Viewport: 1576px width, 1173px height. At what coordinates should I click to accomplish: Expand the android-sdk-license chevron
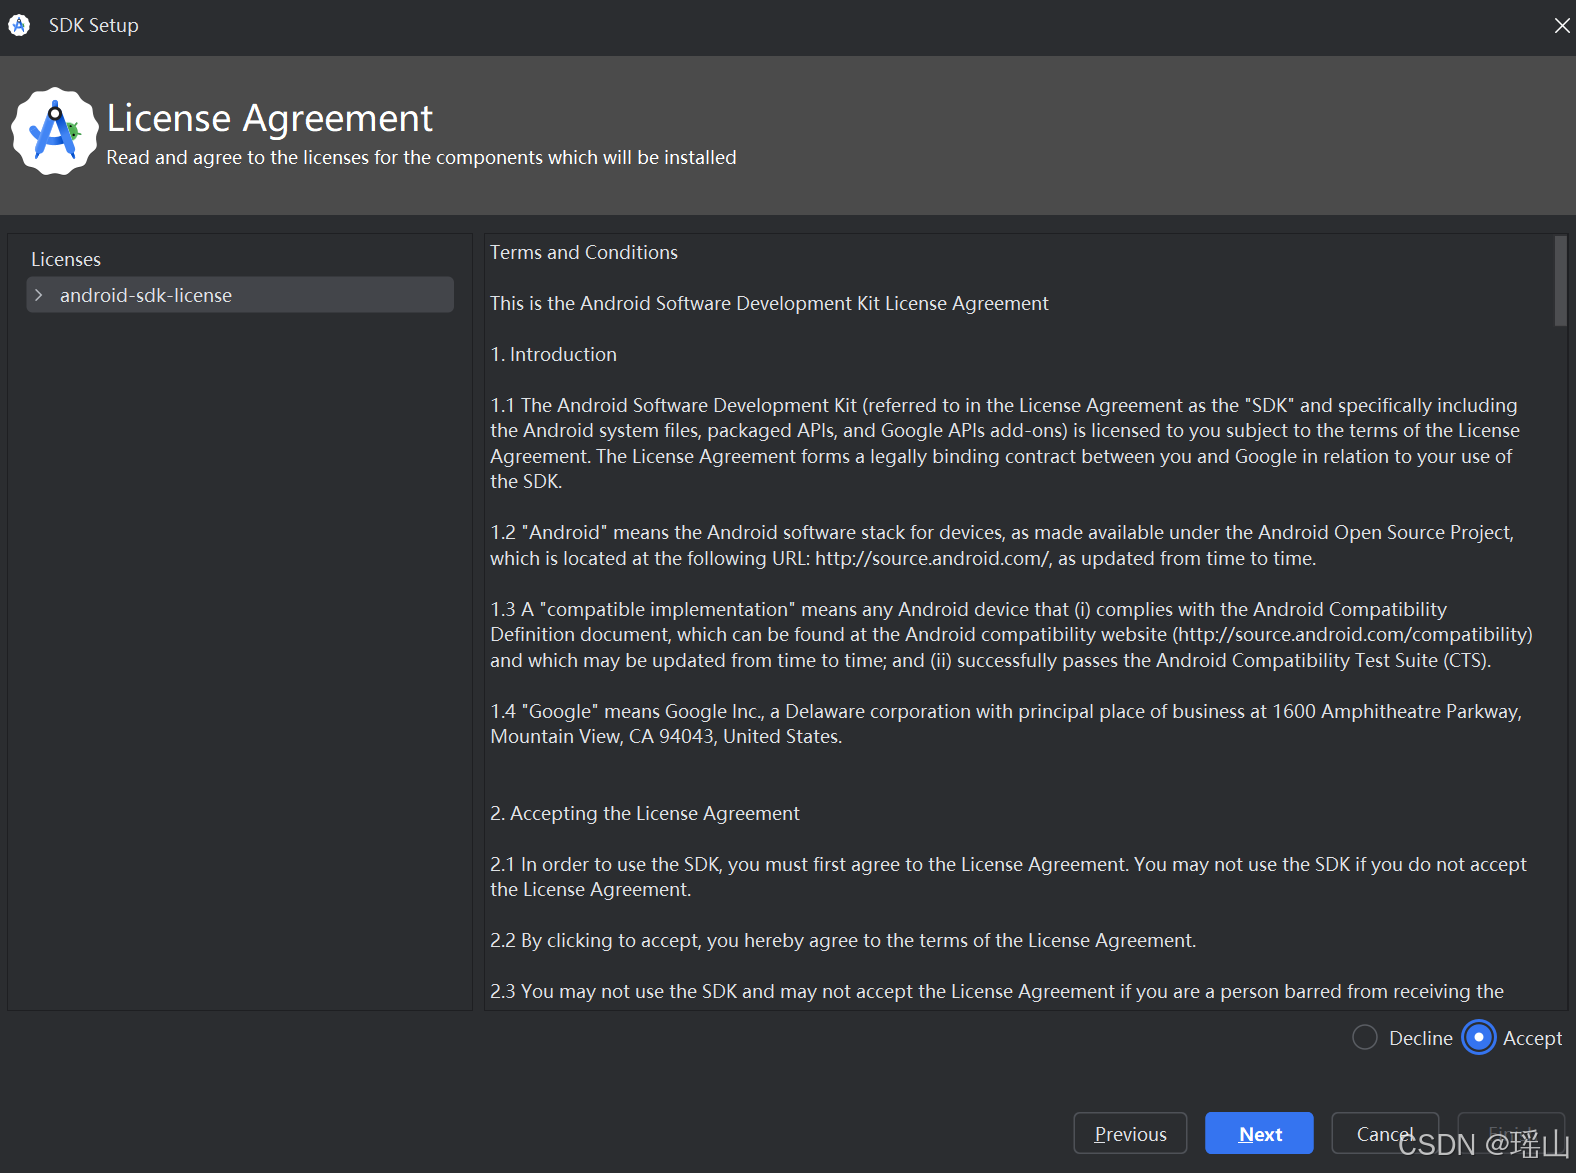(39, 295)
